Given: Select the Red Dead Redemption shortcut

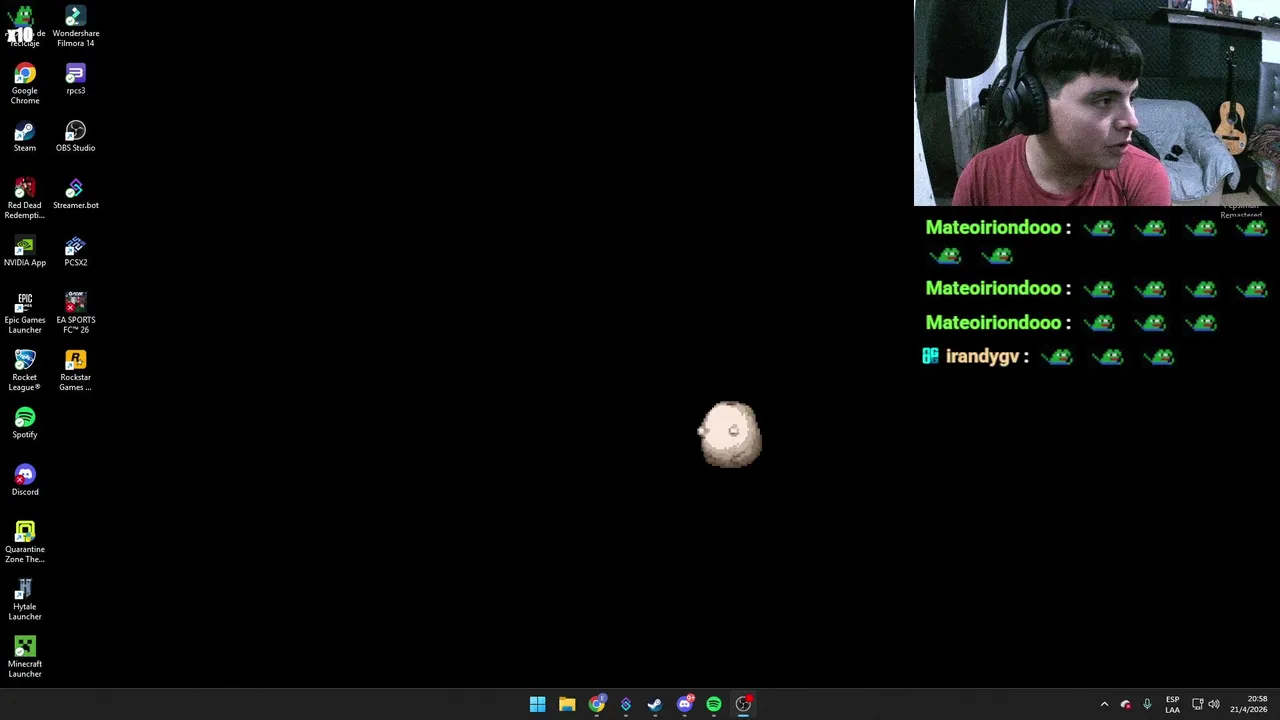Looking at the screenshot, I should [x=24, y=199].
